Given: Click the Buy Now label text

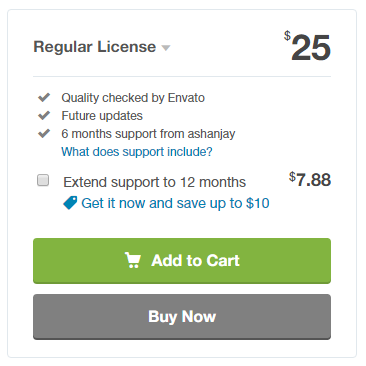Looking at the screenshot, I should pyautogui.click(x=182, y=317).
